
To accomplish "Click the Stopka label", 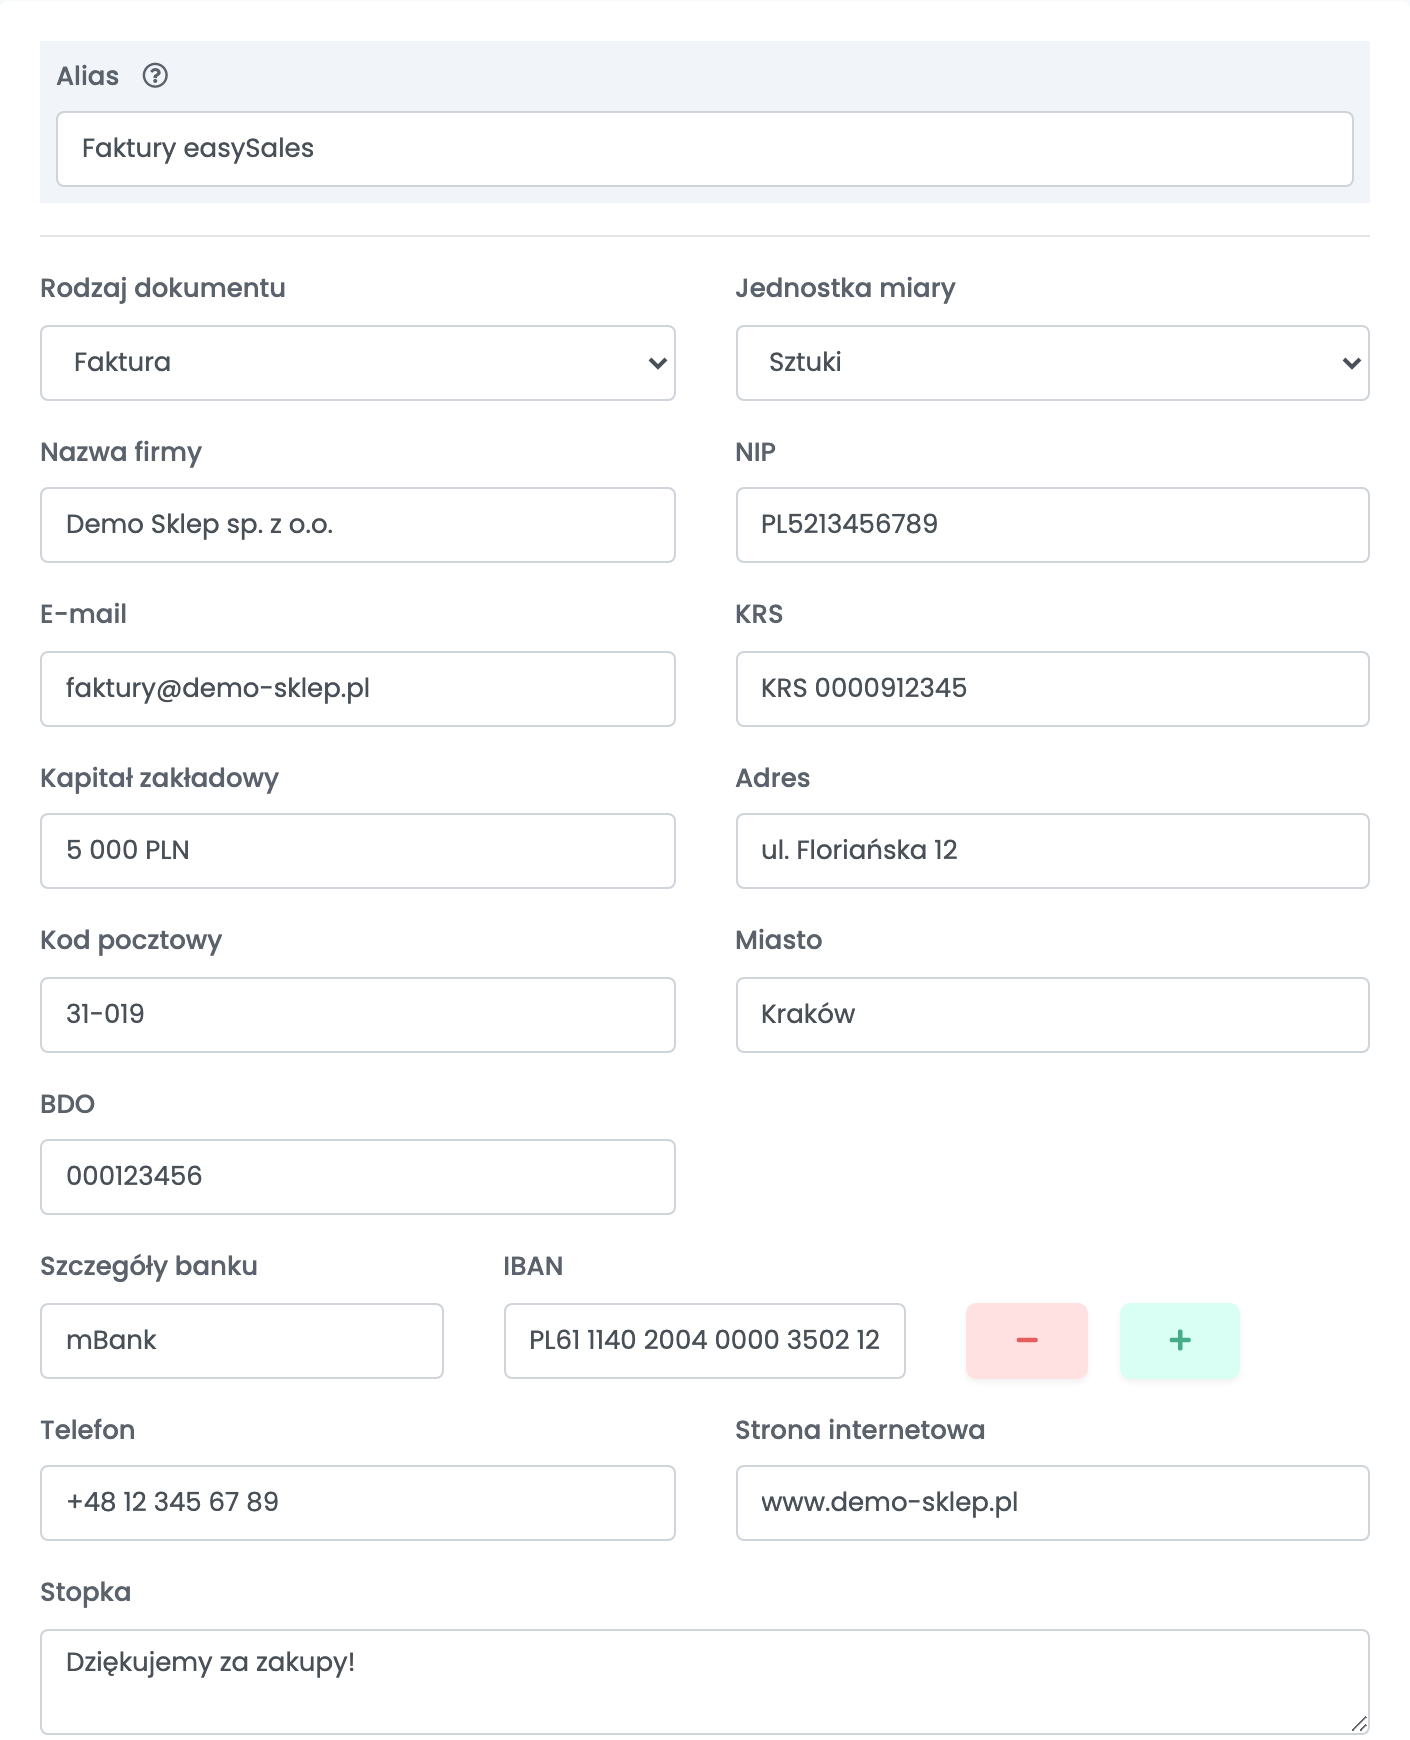I will tap(86, 1592).
